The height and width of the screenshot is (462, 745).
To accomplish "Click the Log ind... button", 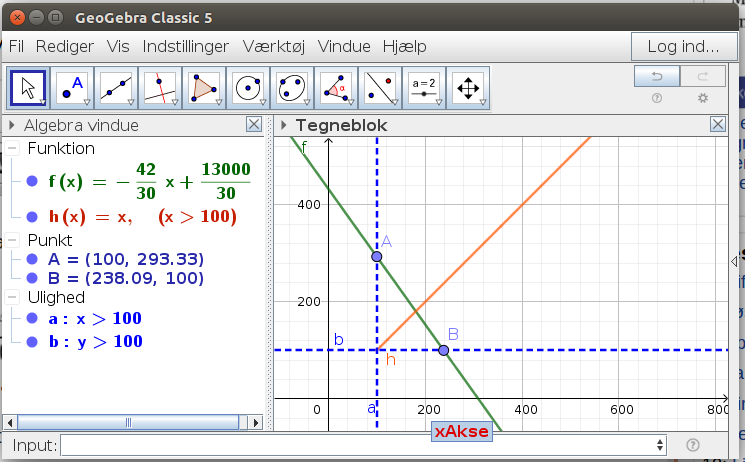I will pos(684,46).
